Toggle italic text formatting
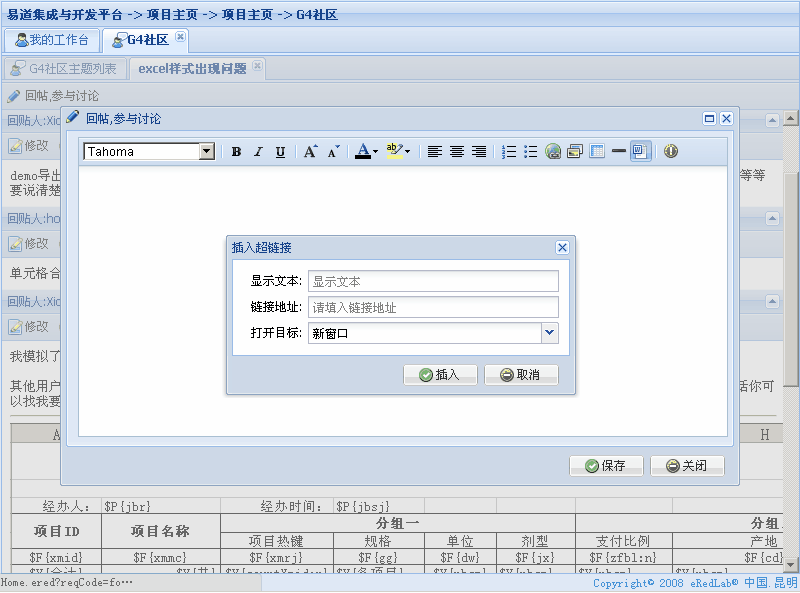800x593 pixels. coord(257,152)
